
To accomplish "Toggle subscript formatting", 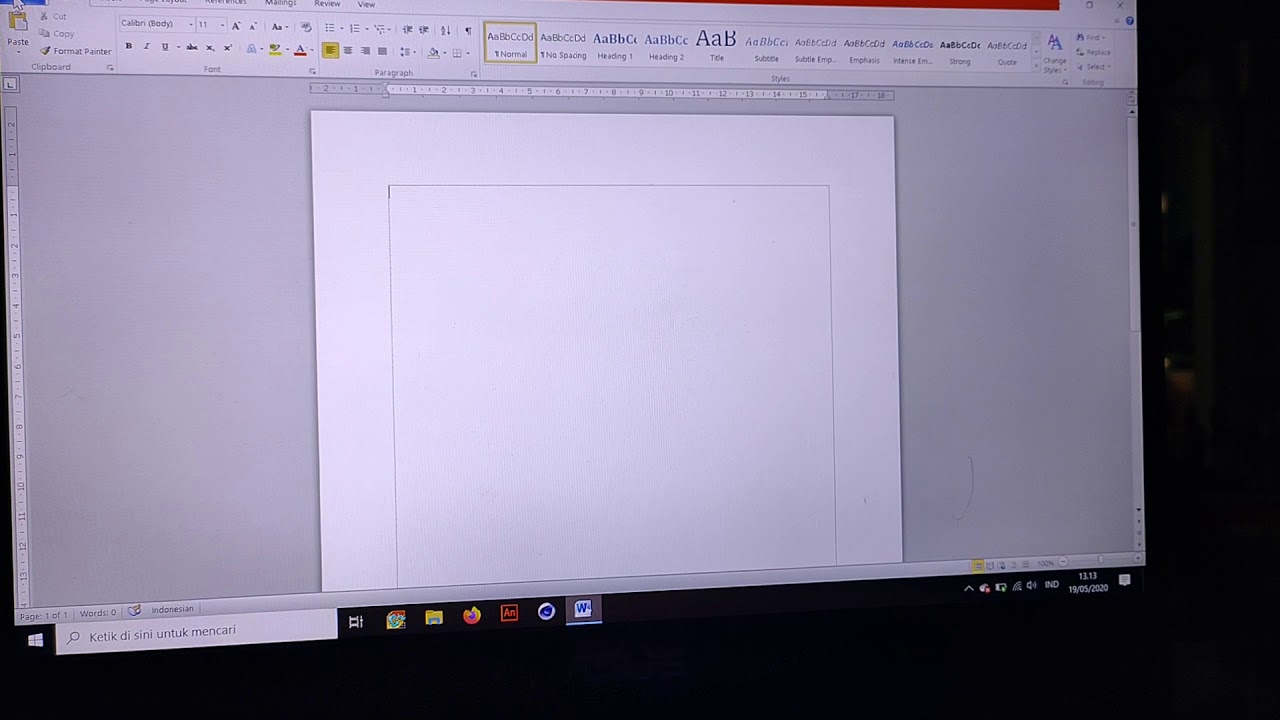I will point(209,48).
